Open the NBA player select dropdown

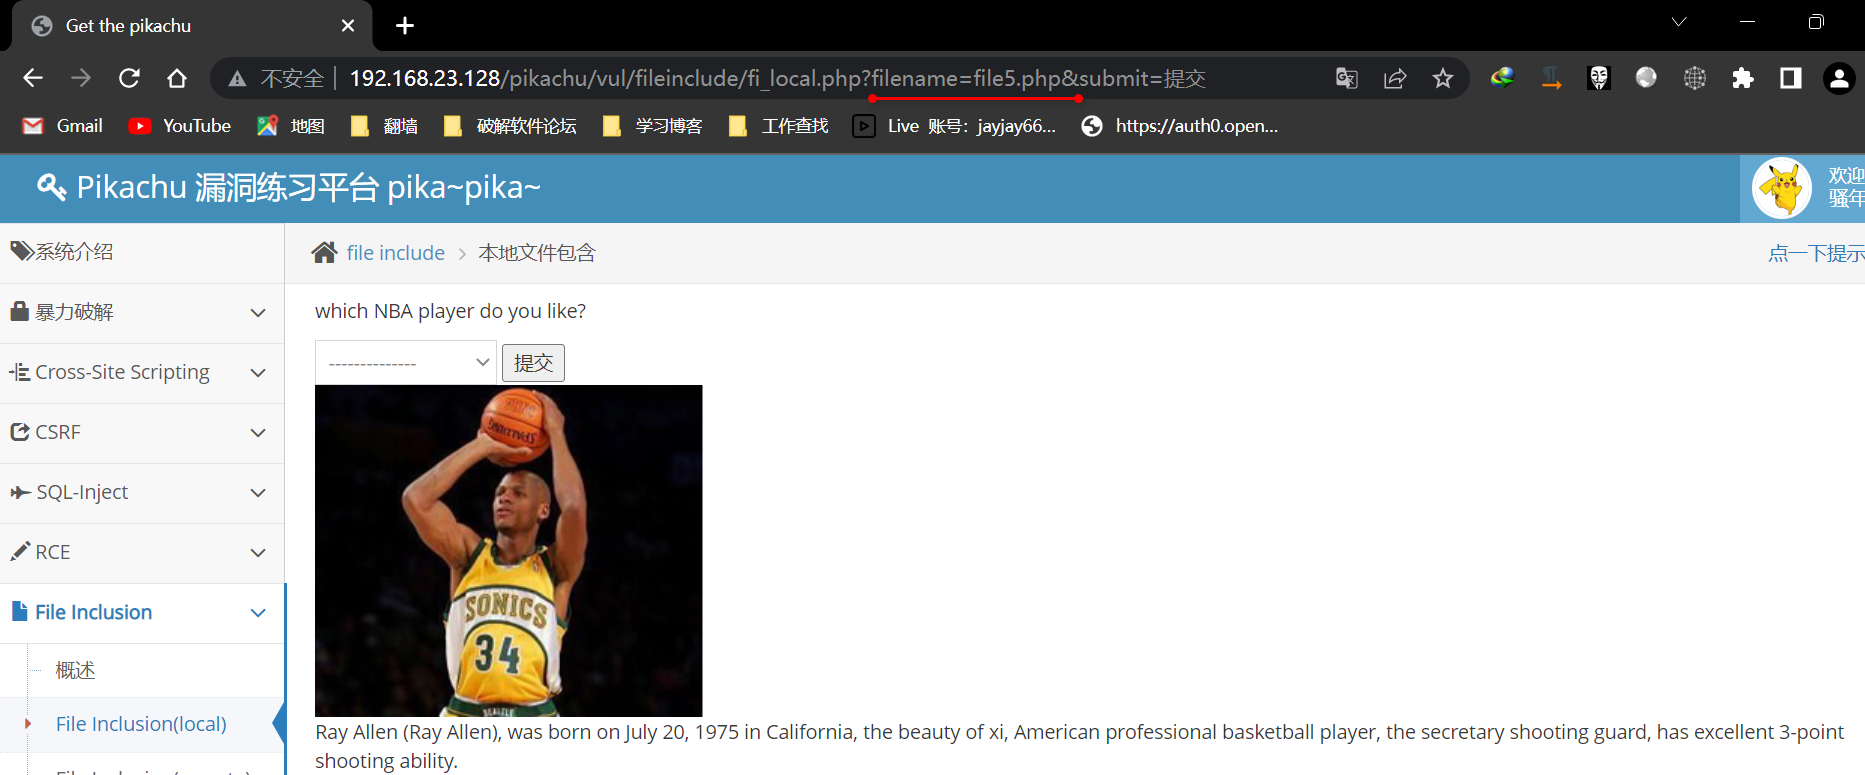[405, 363]
